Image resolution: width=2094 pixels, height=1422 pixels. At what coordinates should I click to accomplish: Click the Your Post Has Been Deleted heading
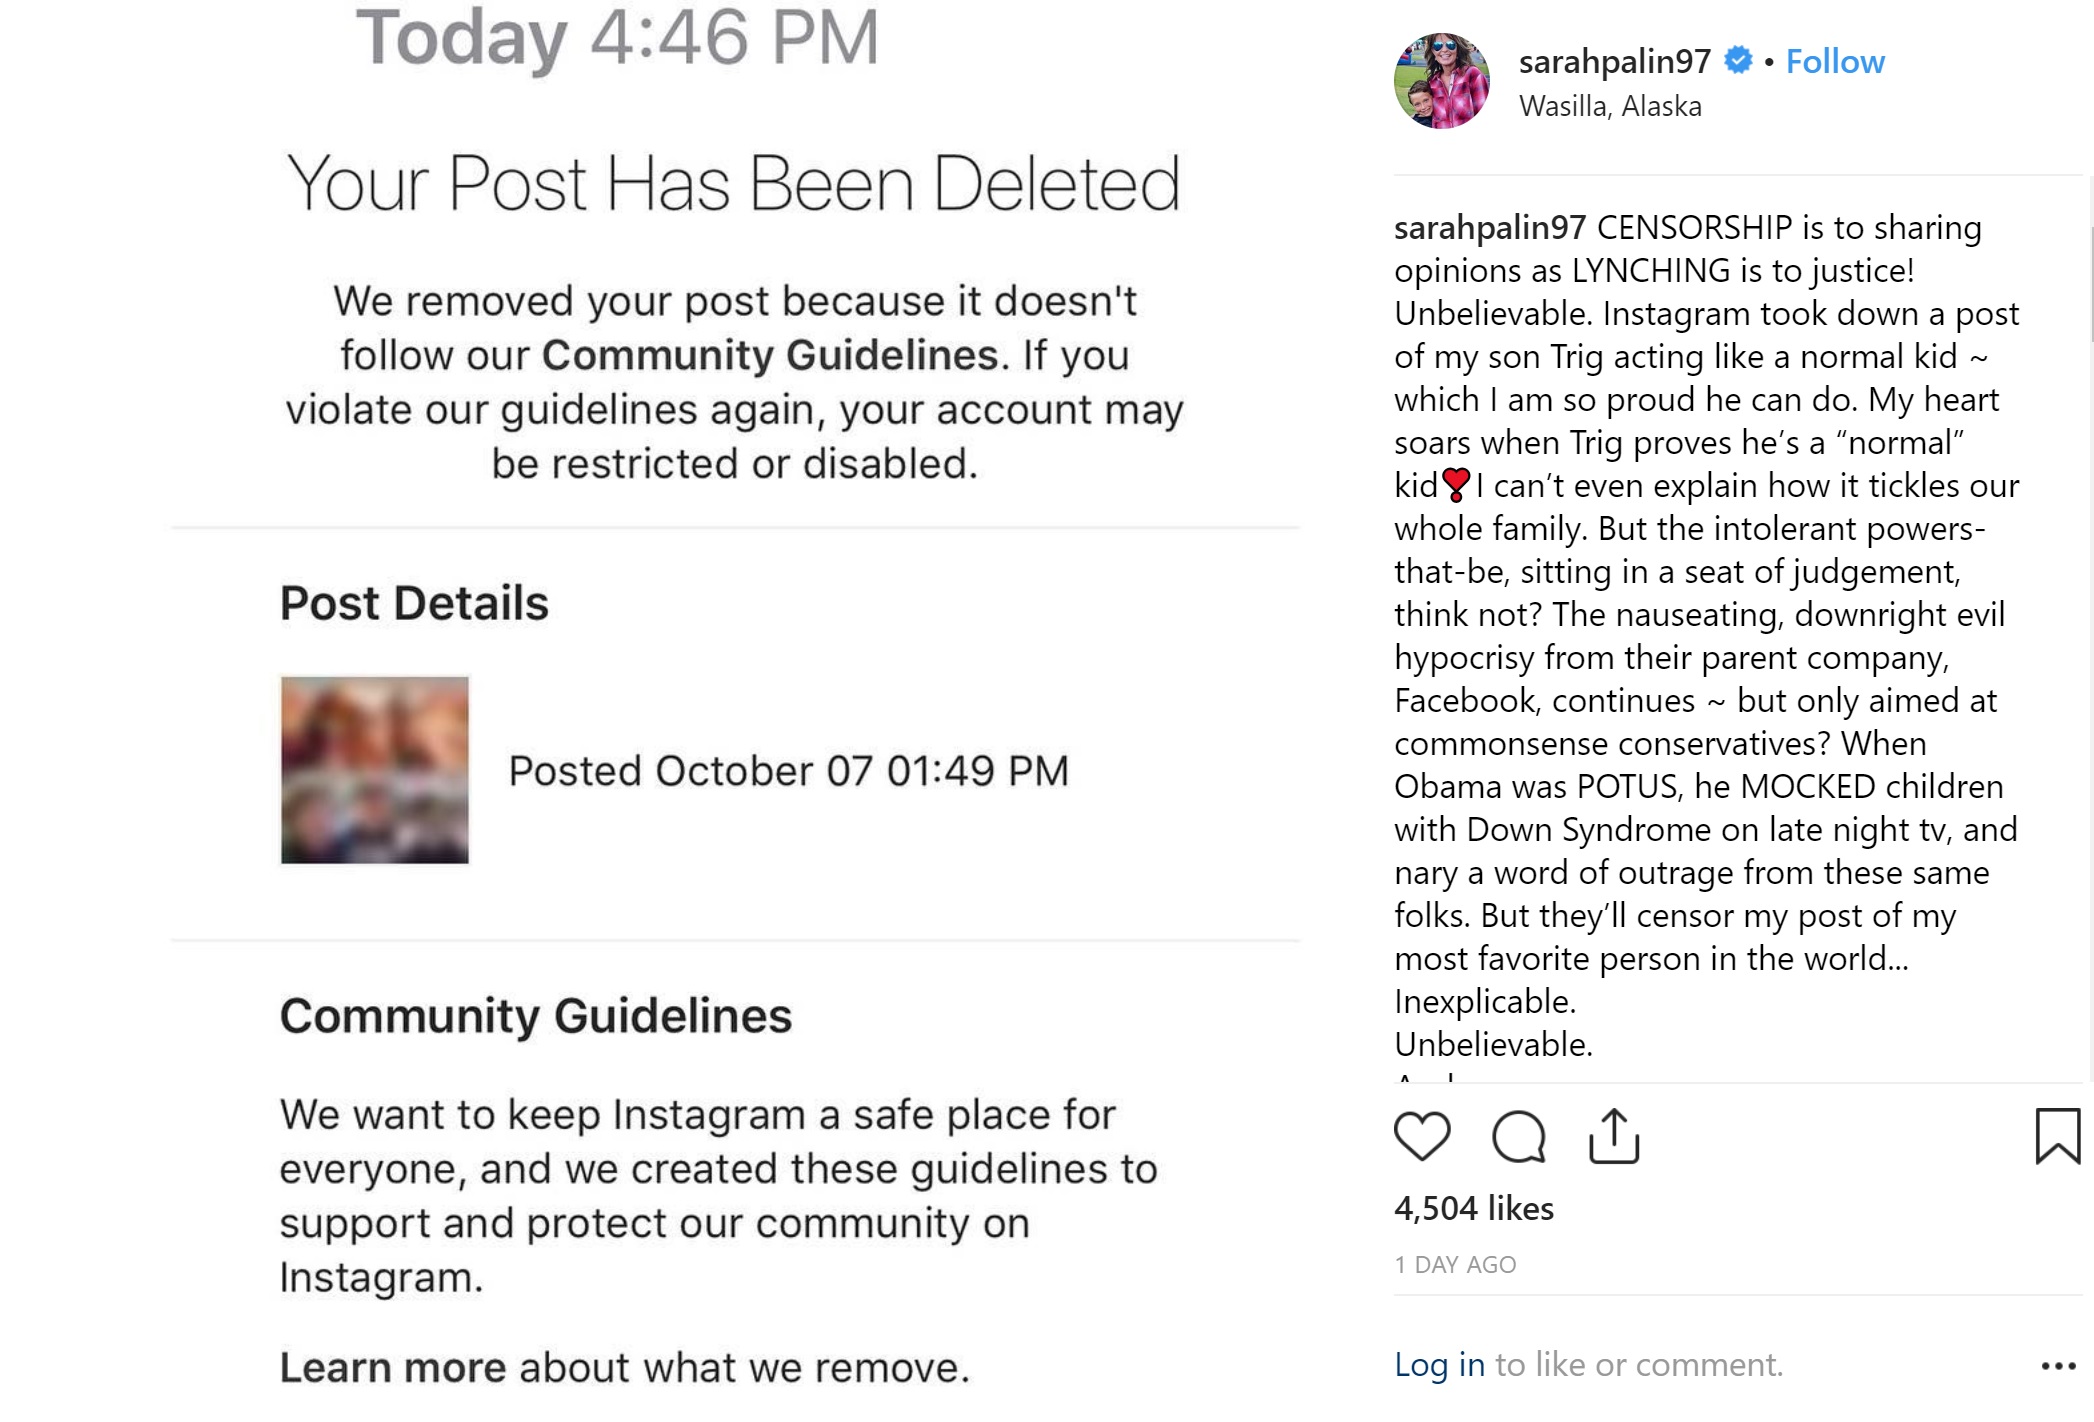pos(733,184)
